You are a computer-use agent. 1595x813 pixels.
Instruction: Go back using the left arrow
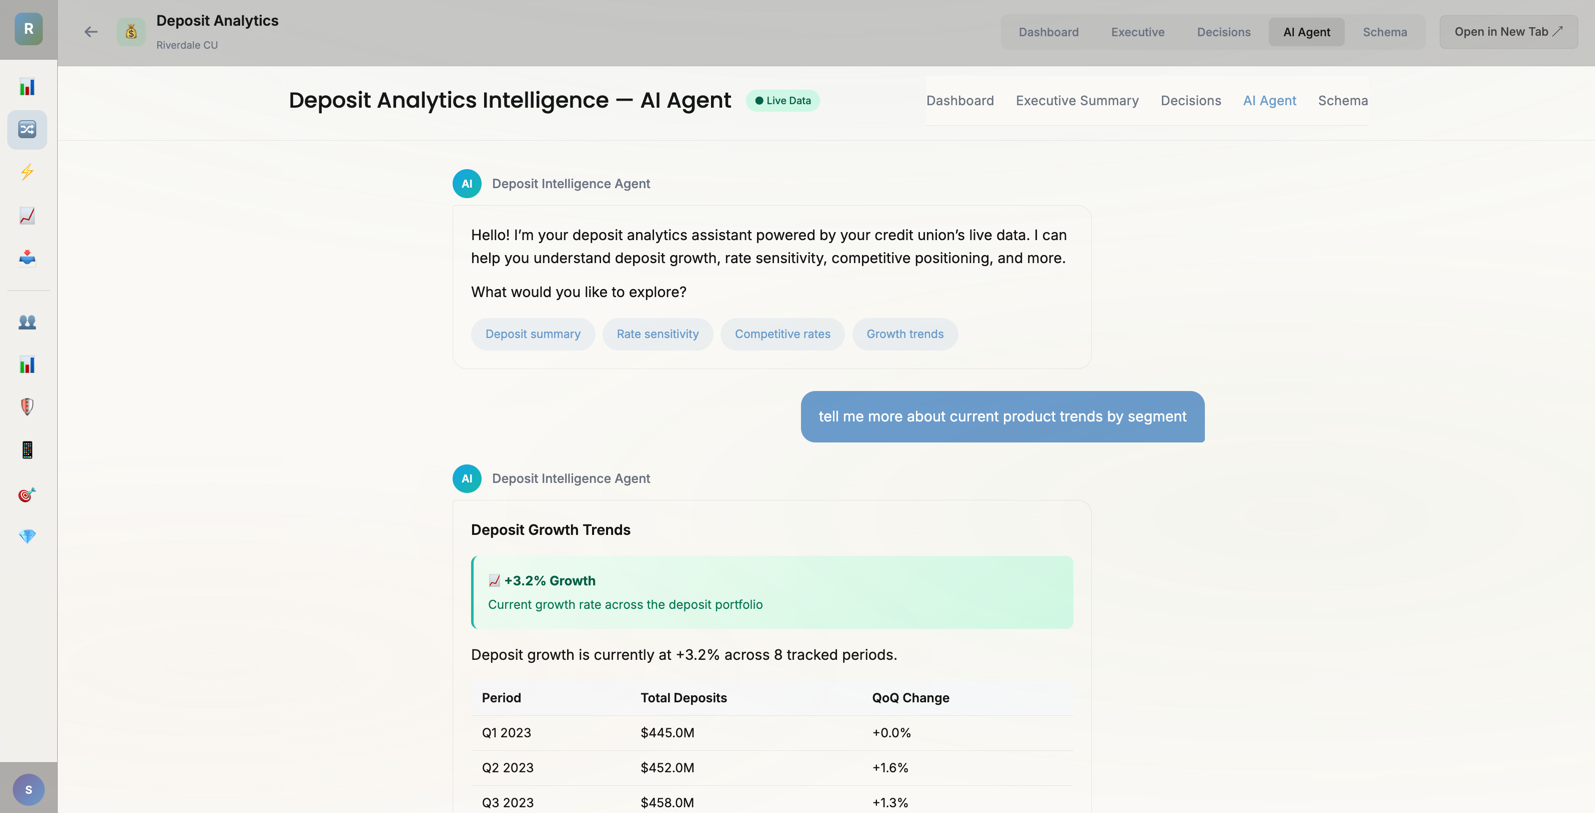pos(91,32)
